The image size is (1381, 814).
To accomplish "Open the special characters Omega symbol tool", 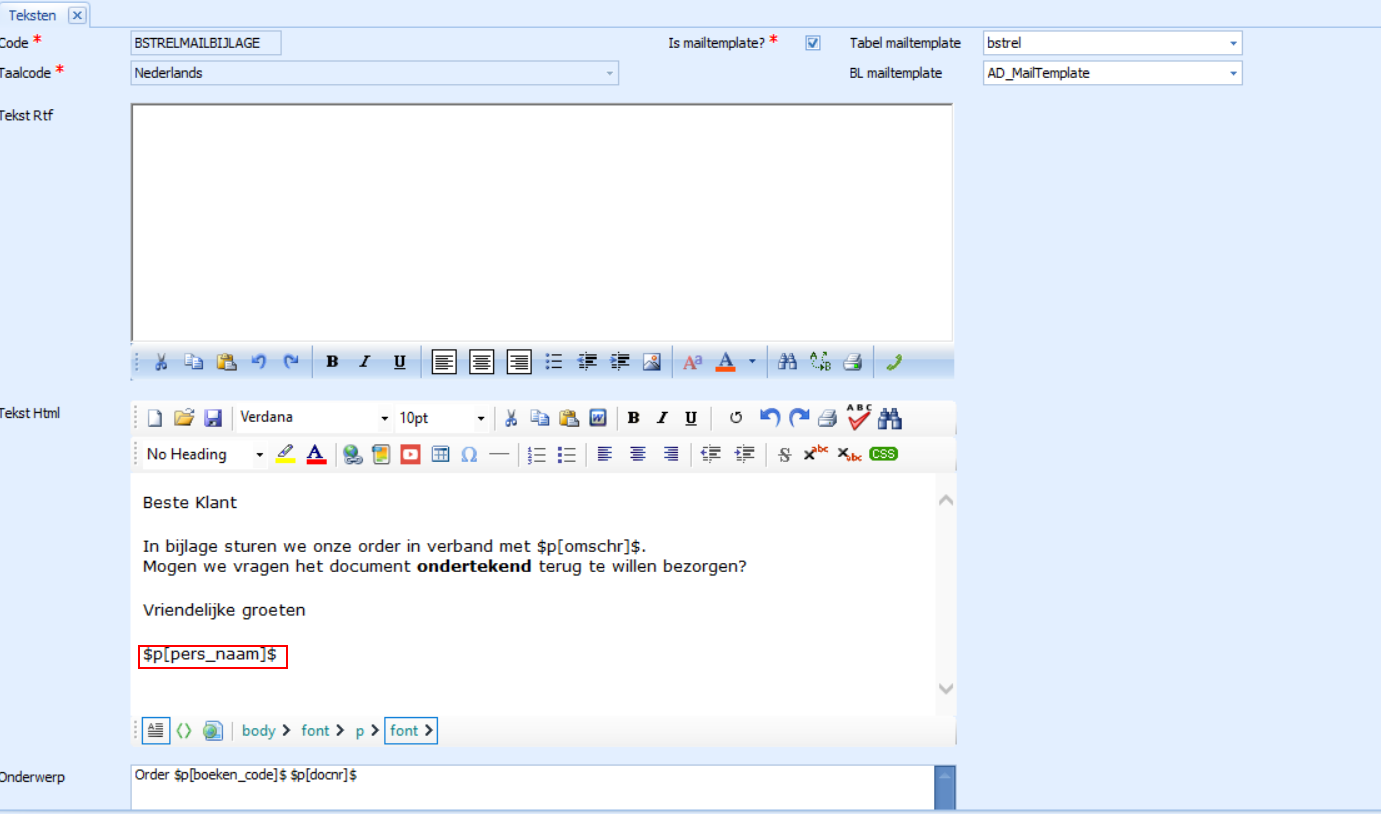I will (x=469, y=455).
